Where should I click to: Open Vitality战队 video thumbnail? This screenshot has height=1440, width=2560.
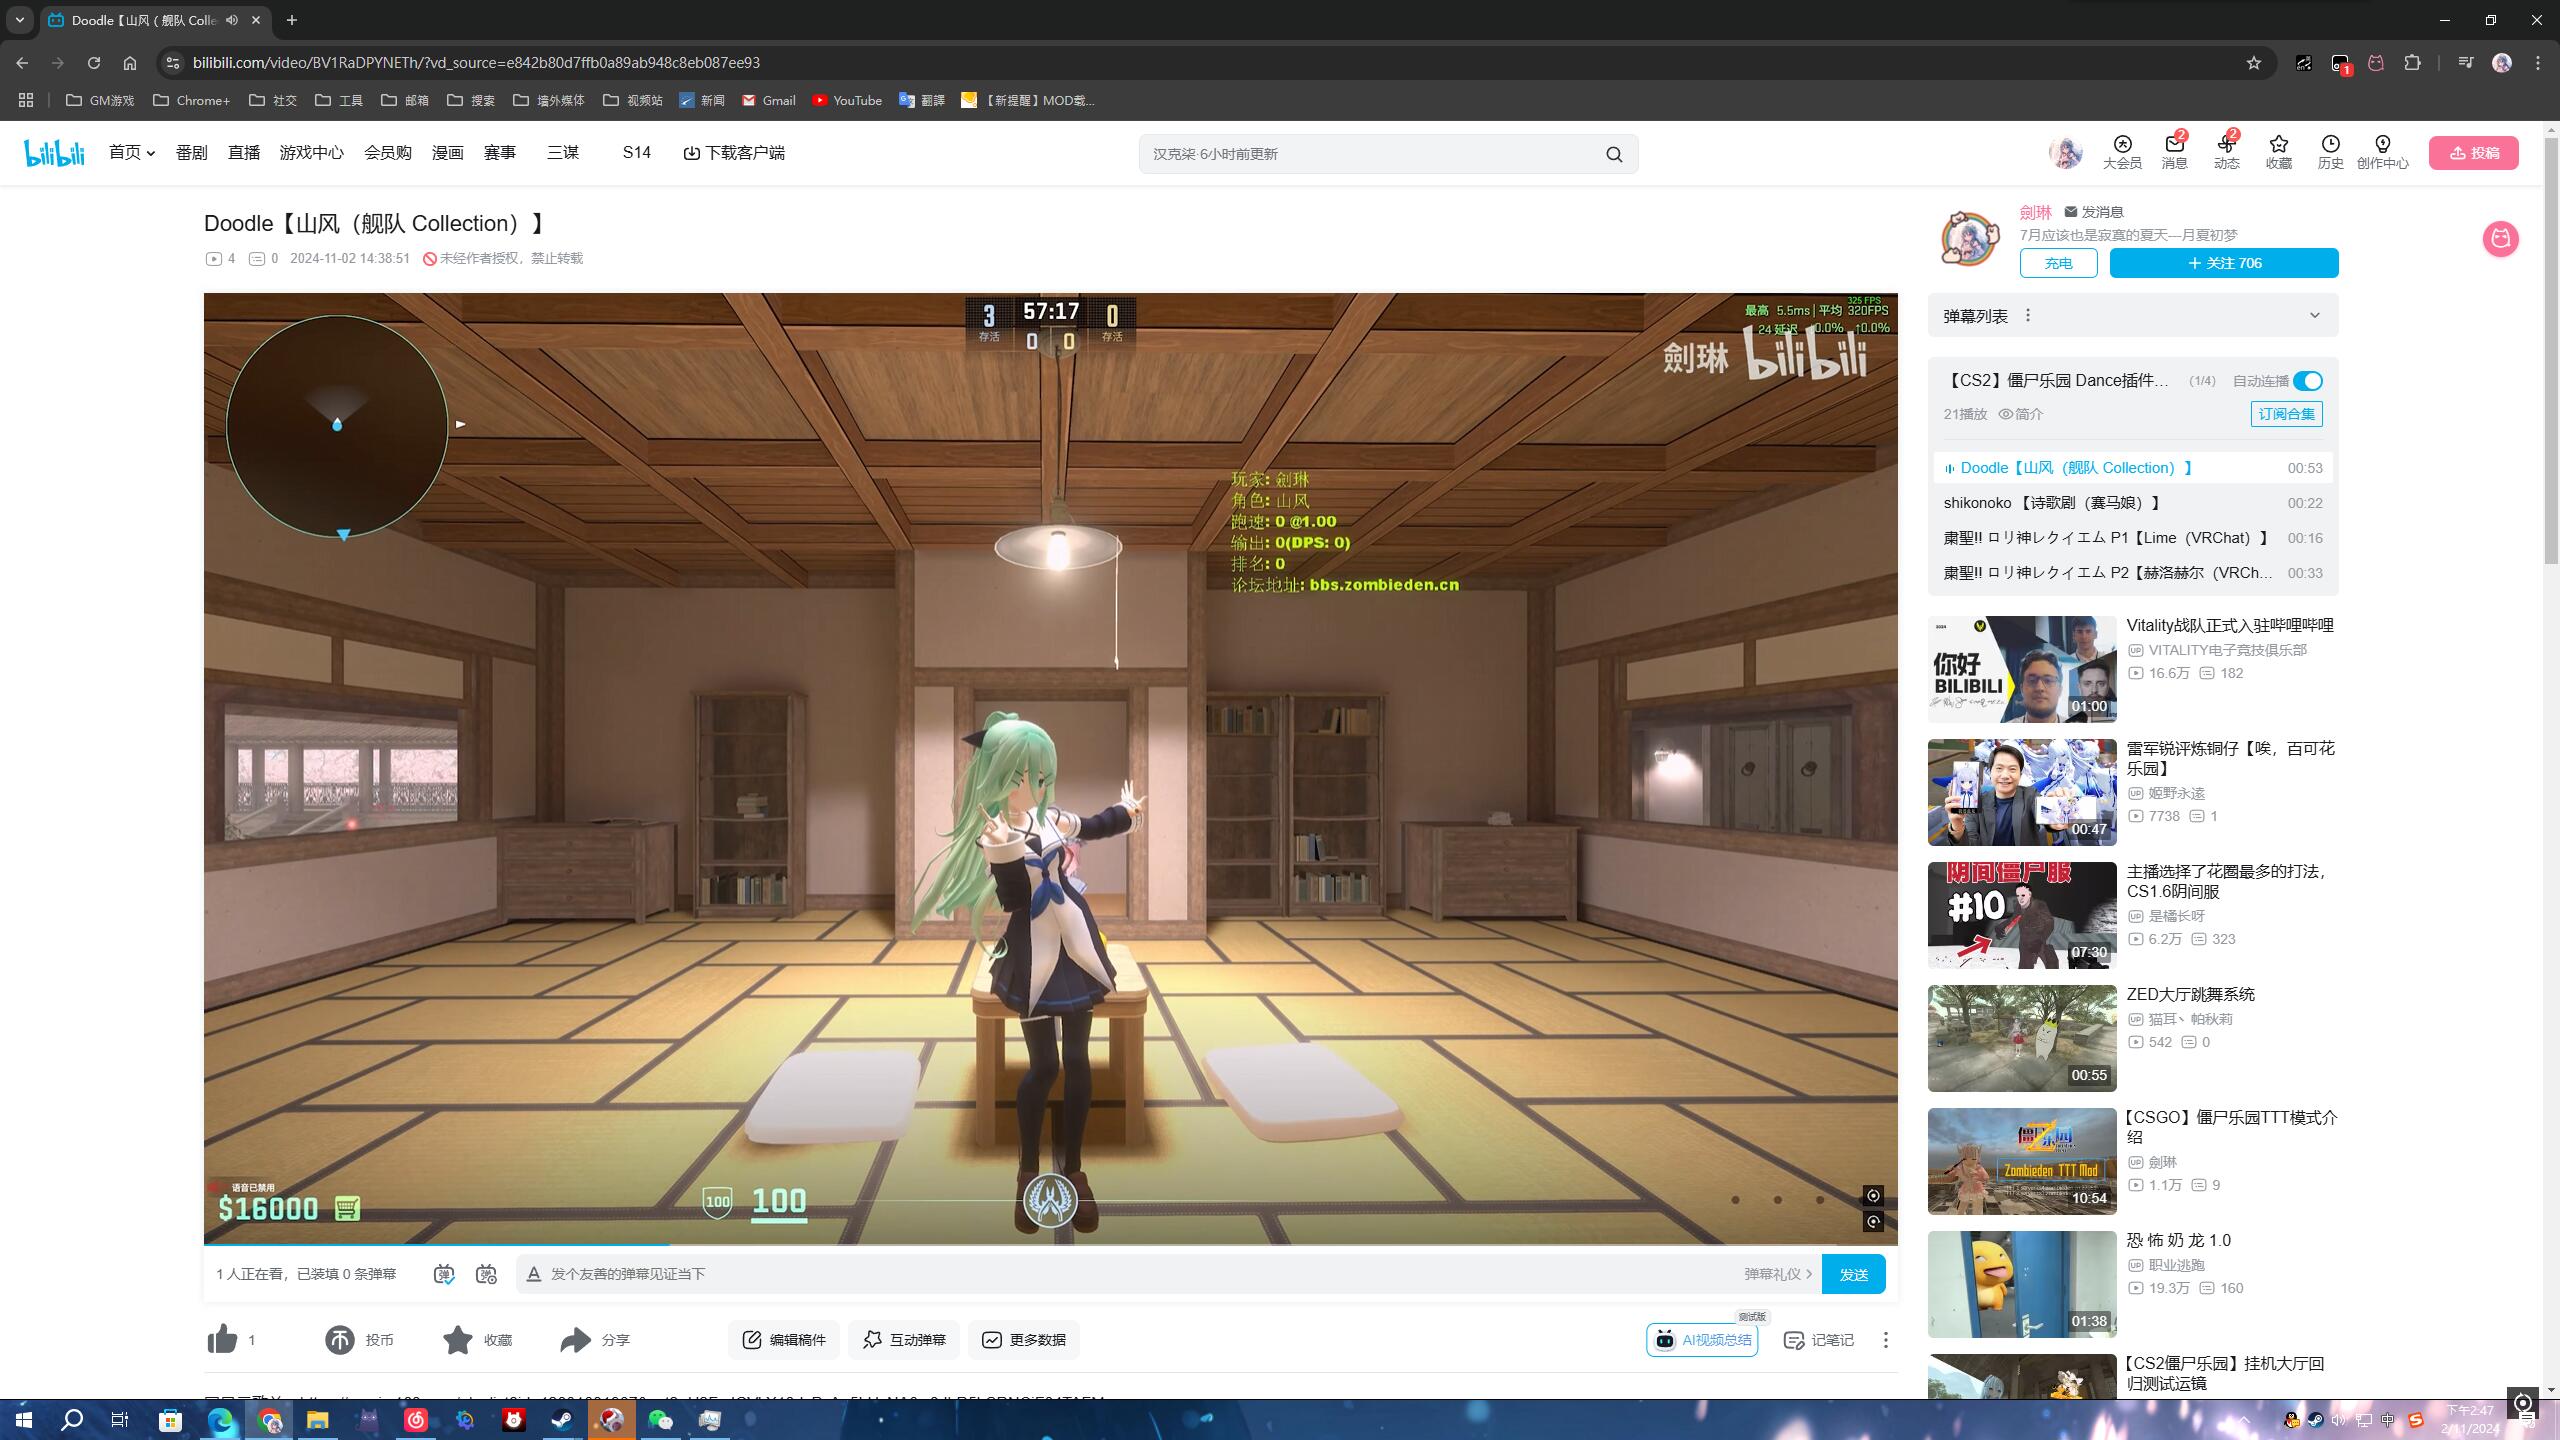[x=2022, y=669]
